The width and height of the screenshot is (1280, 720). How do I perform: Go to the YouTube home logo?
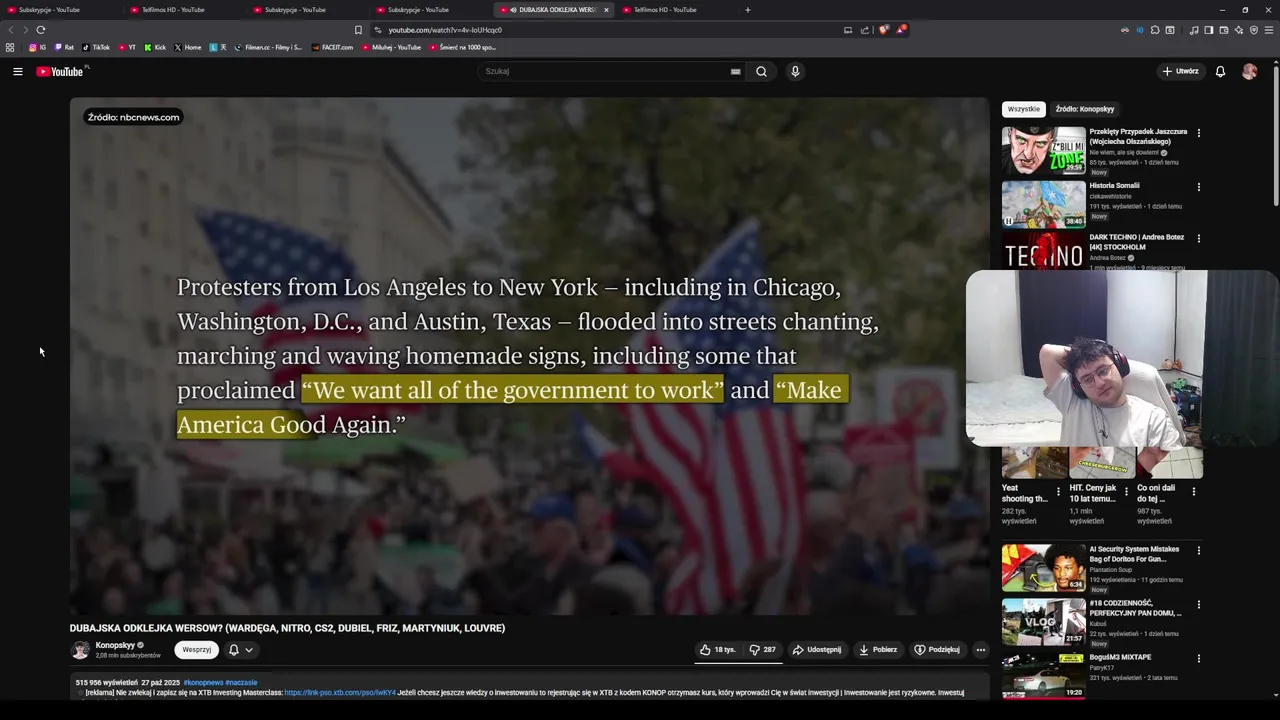click(x=60, y=71)
